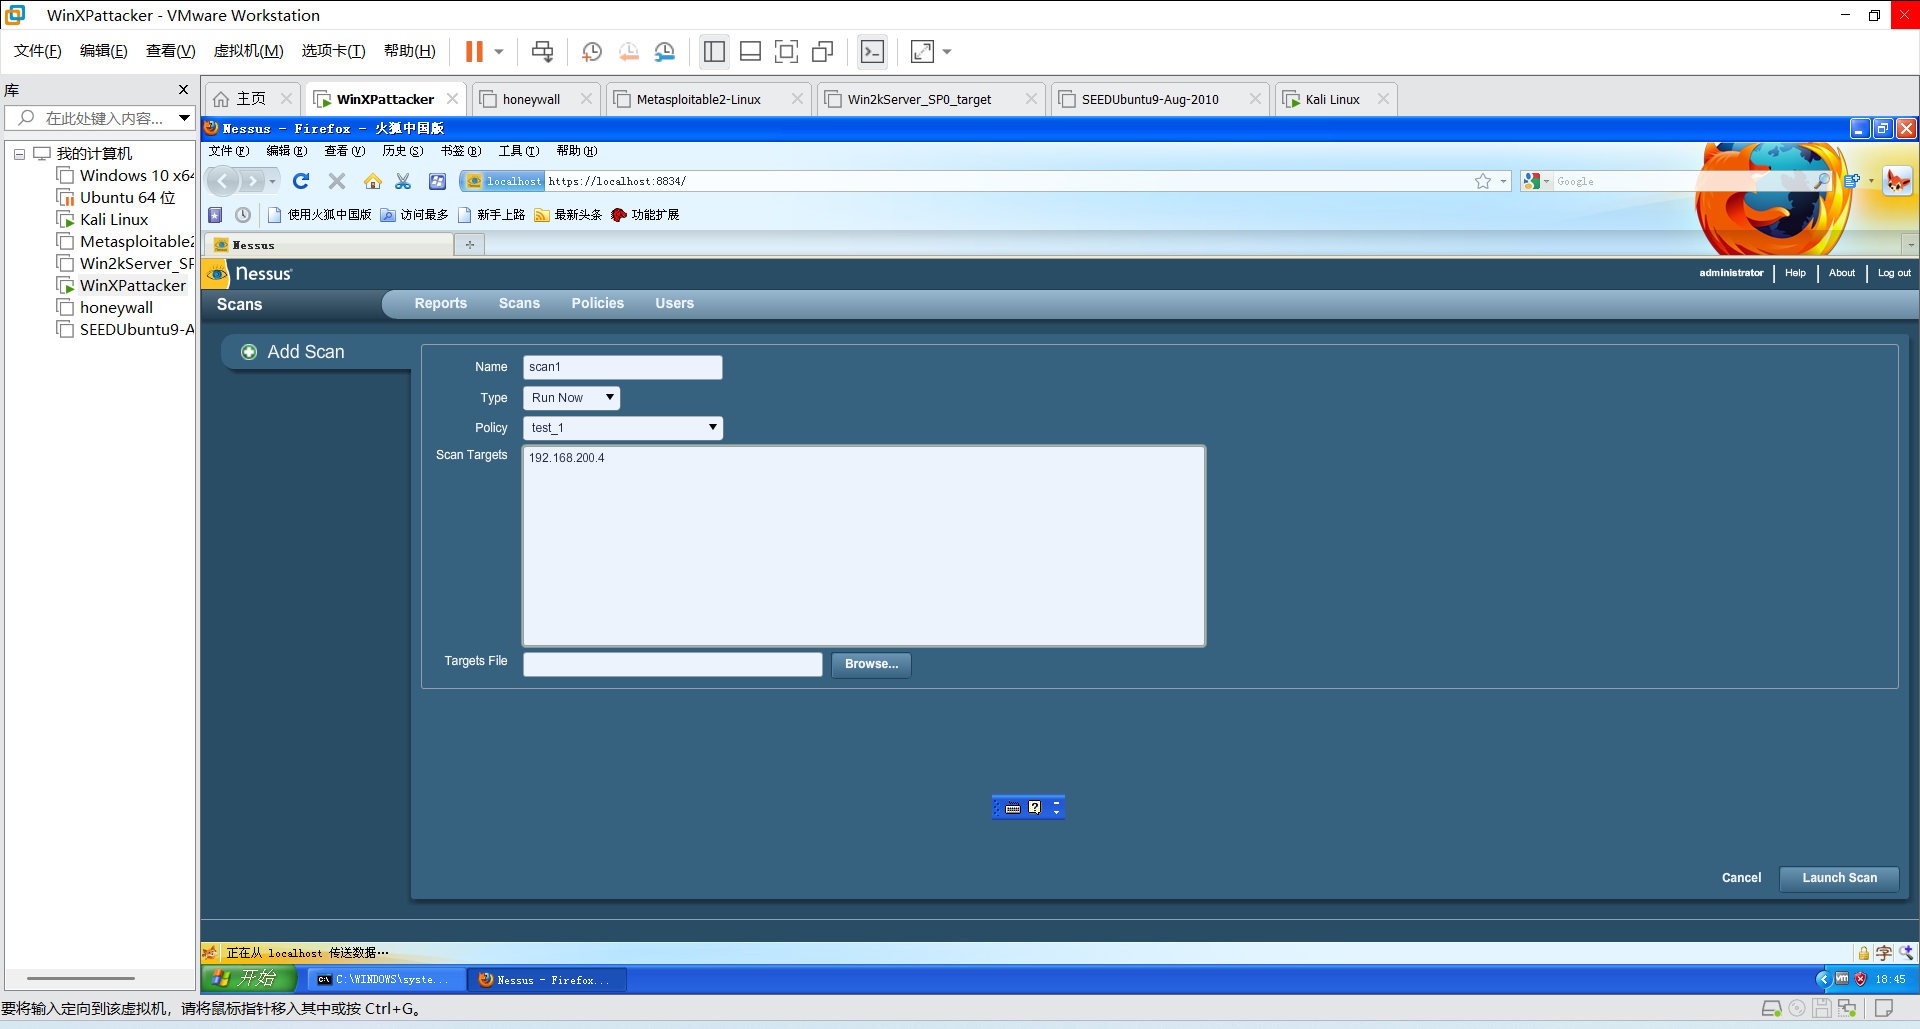
Task: Select Win2kServer_SP0_target in the library tree
Action: point(125,264)
